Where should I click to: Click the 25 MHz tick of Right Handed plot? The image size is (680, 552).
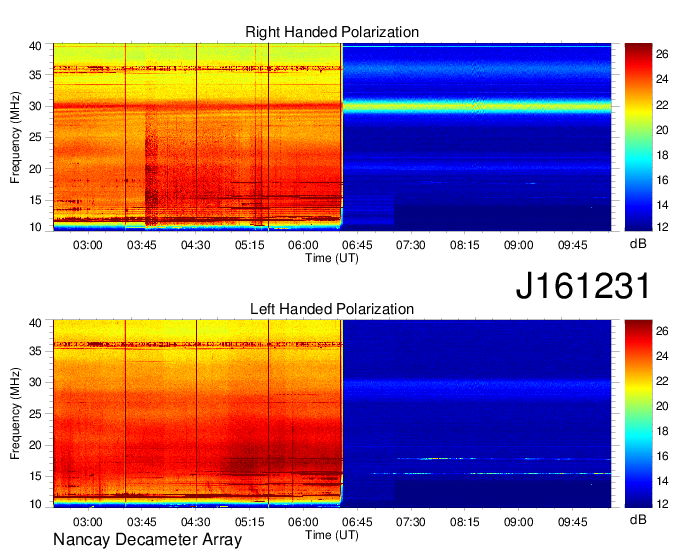coord(35,138)
